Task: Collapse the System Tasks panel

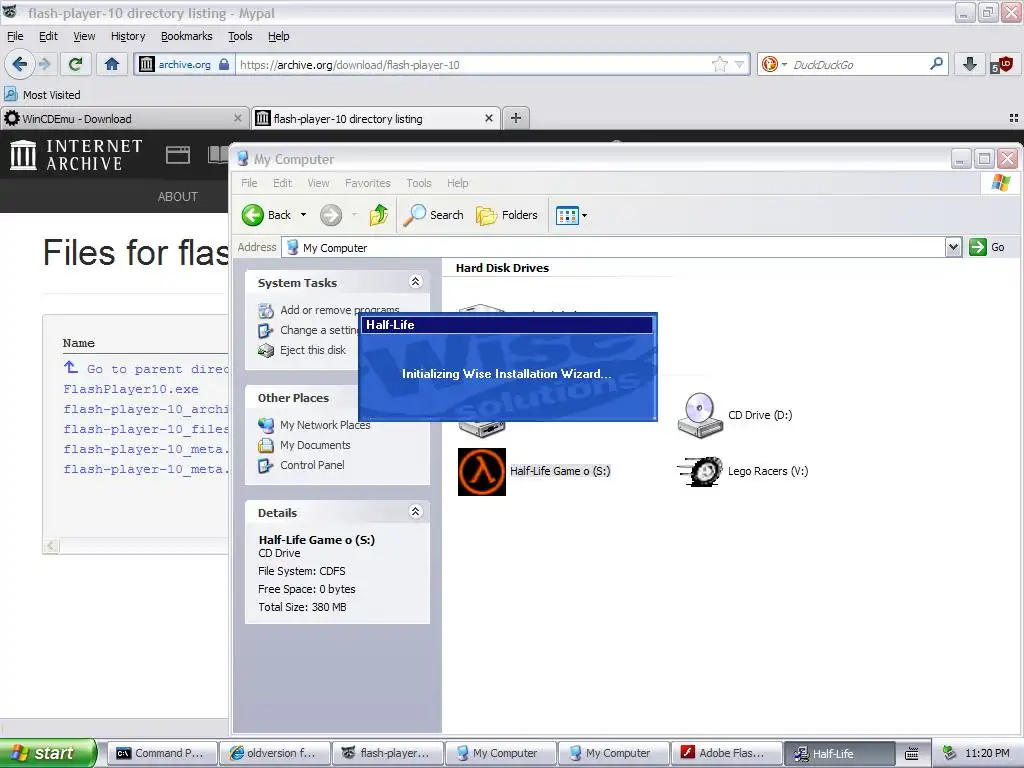Action: click(415, 281)
